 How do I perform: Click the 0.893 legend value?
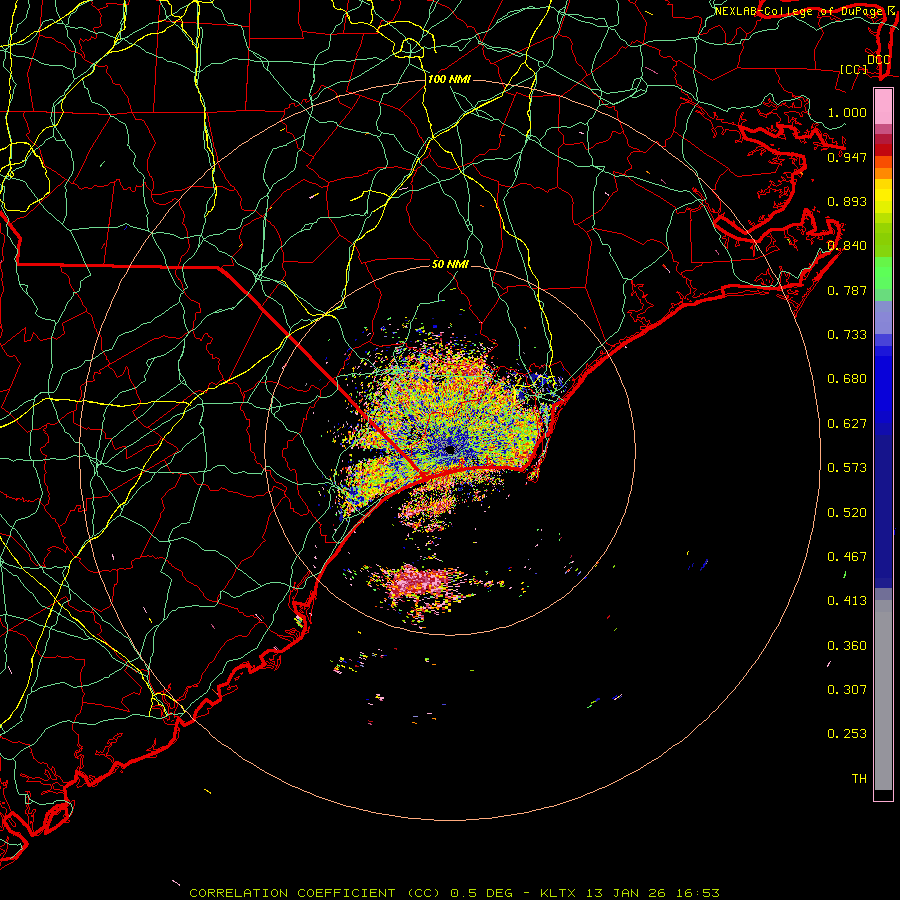click(847, 201)
